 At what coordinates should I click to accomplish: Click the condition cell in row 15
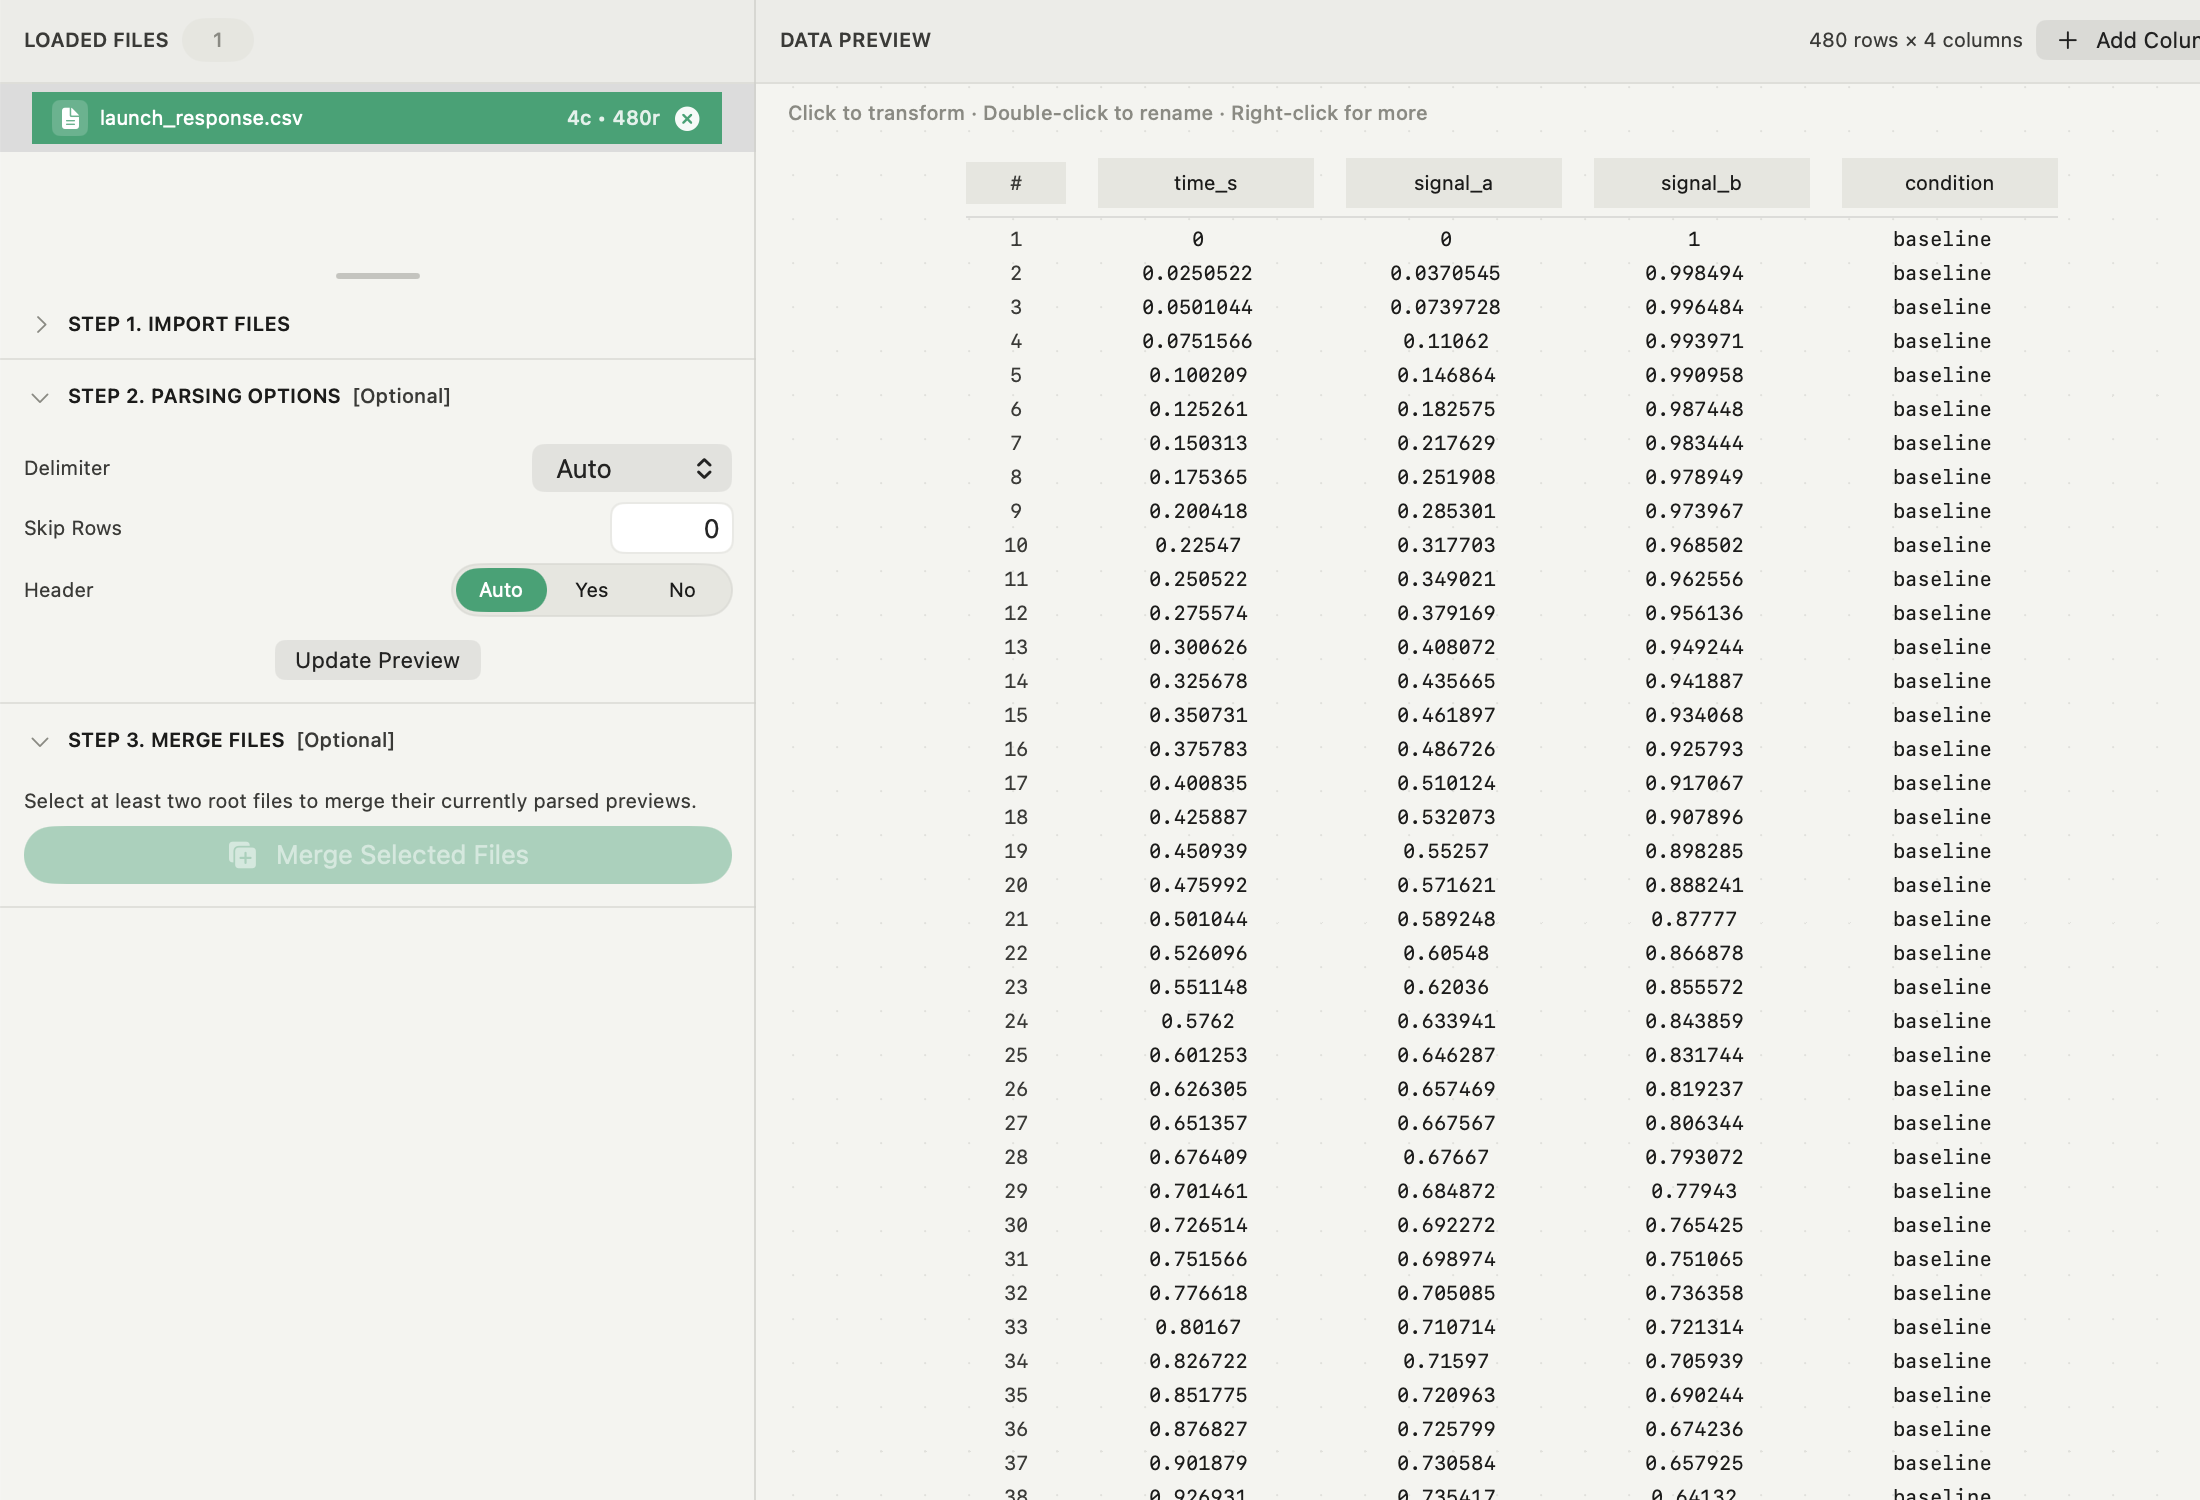coord(1942,715)
